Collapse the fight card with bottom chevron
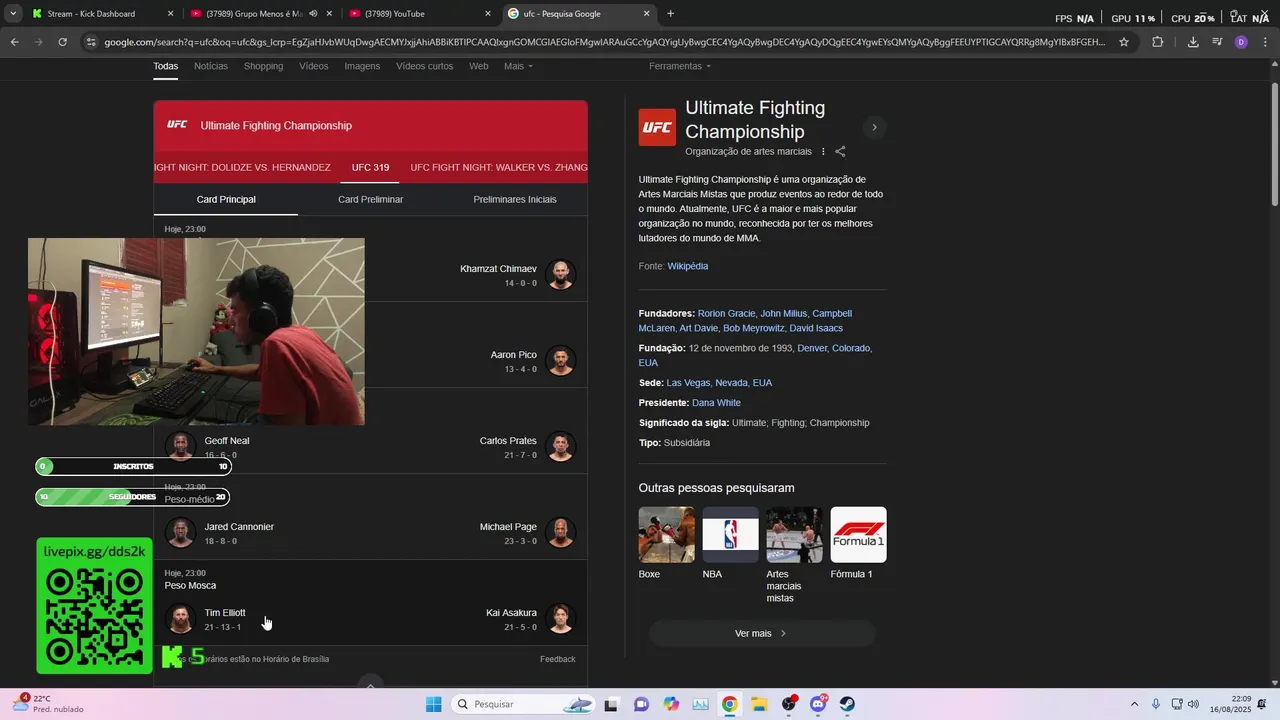The width and height of the screenshot is (1280, 720). [x=370, y=686]
